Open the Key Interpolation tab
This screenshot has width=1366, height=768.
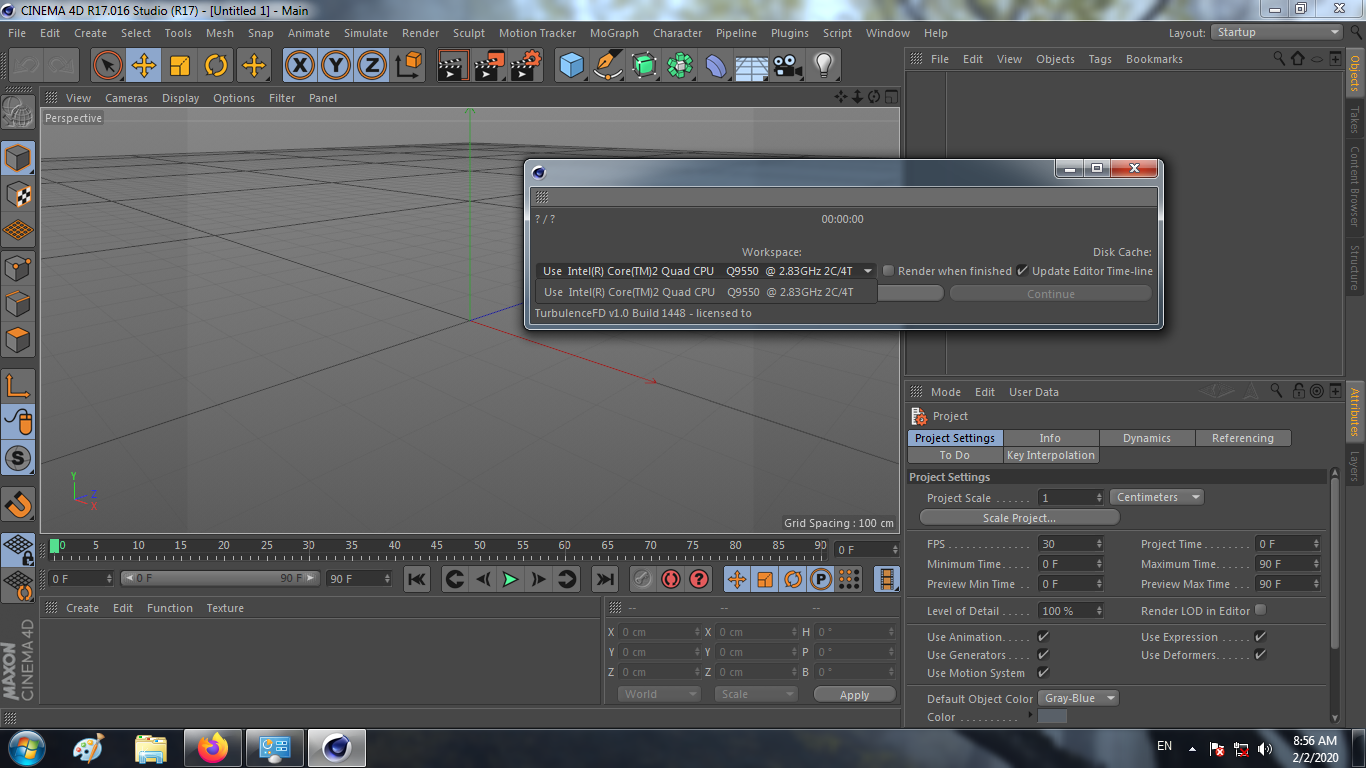(x=1051, y=455)
